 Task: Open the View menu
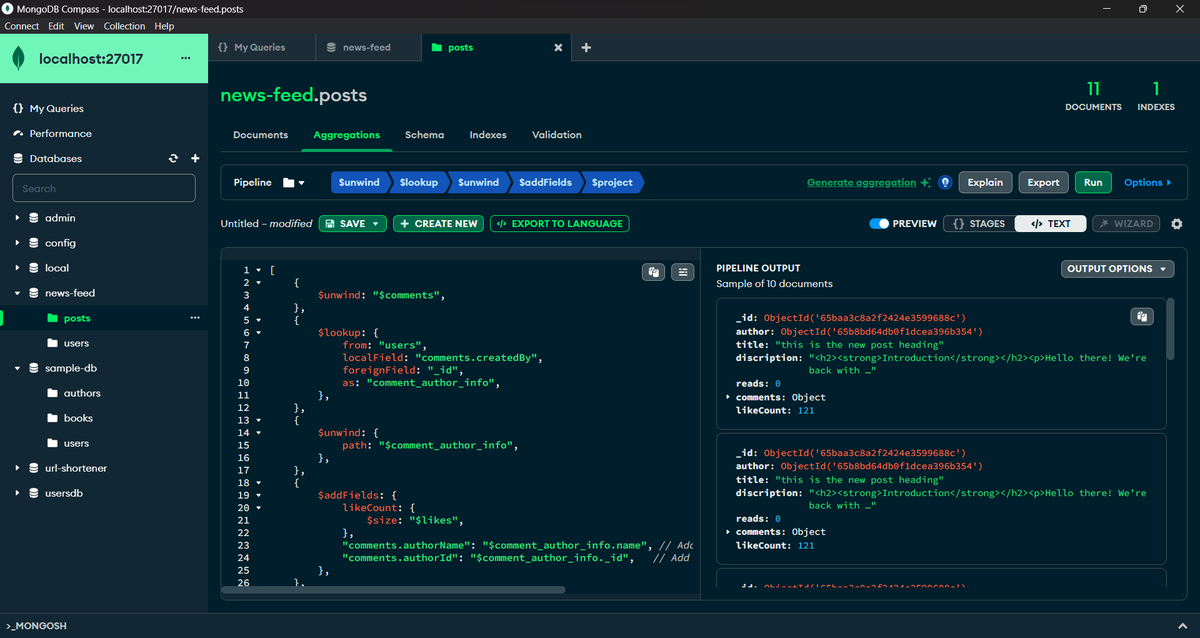point(84,26)
